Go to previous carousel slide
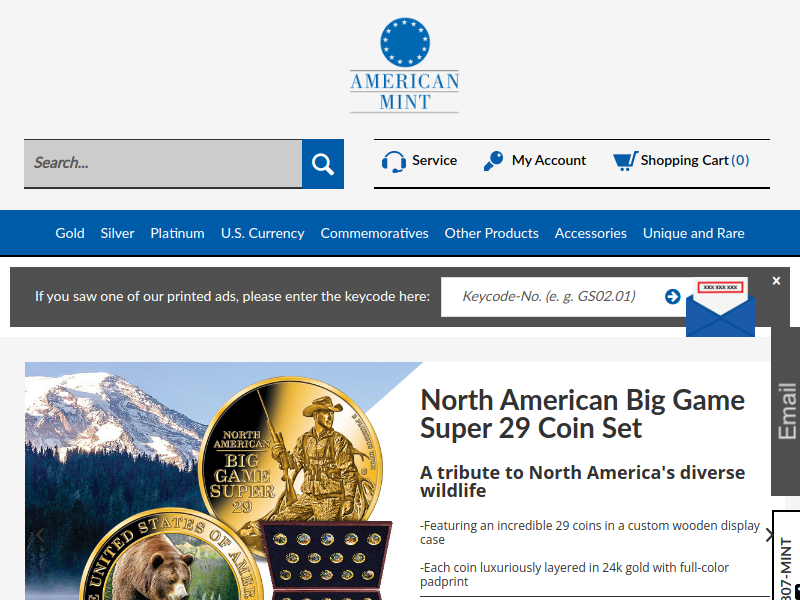Image resolution: width=800 pixels, height=600 pixels. pos(40,535)
